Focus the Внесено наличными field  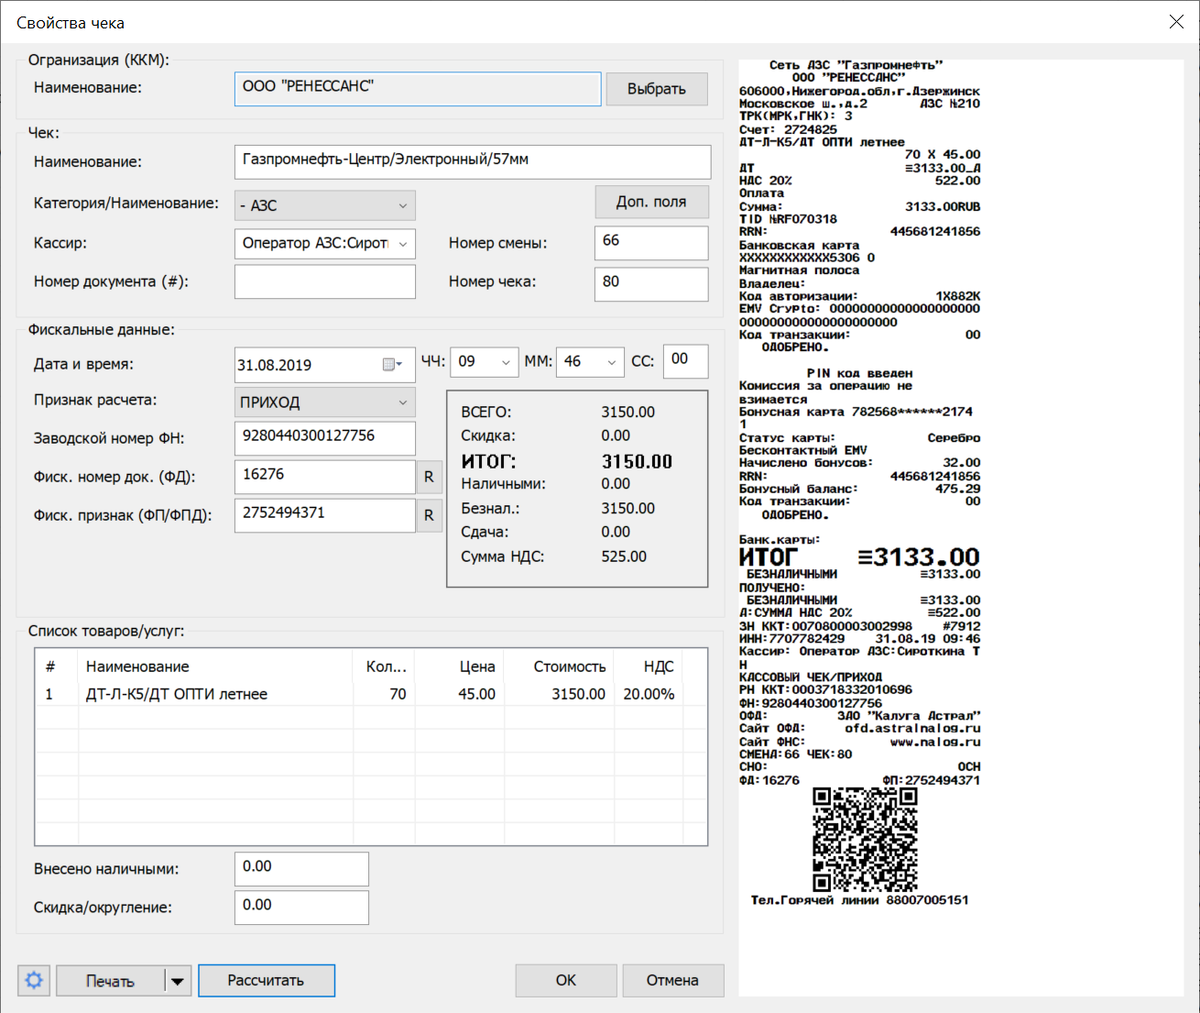click(301, 869)
